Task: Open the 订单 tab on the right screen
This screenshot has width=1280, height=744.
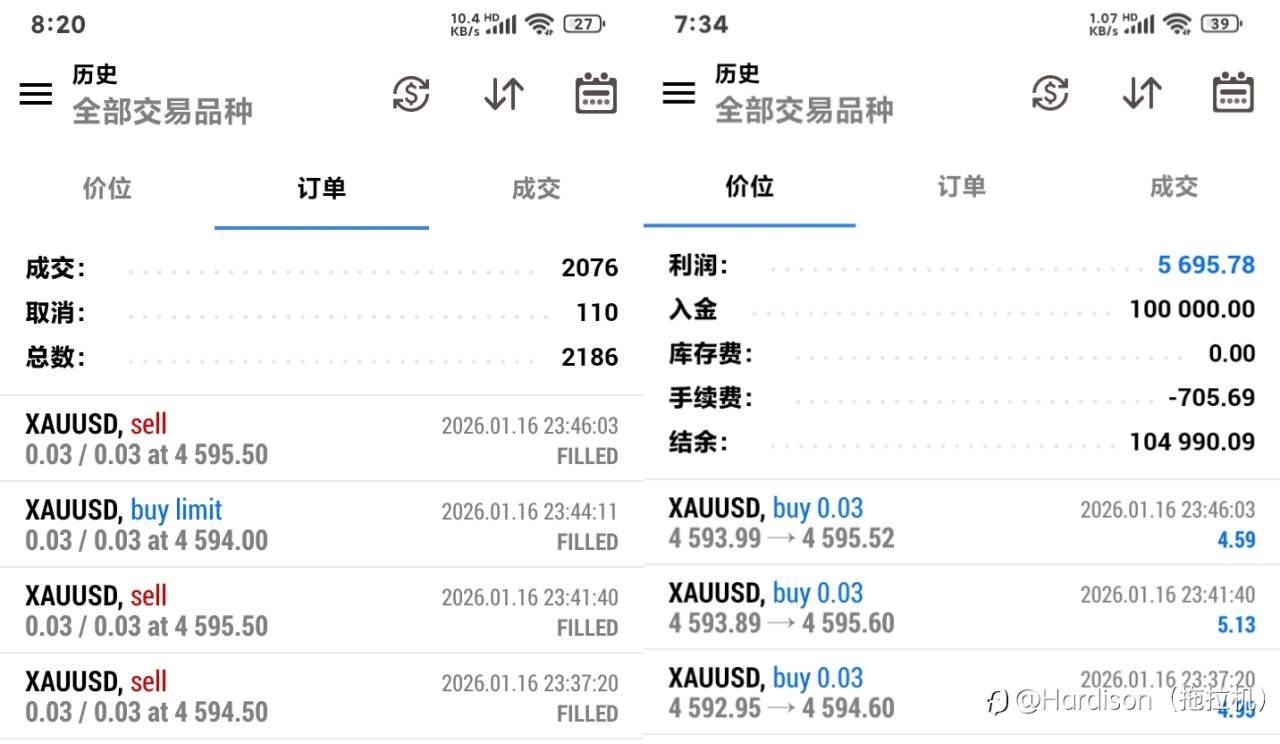Action: point(961,188)
